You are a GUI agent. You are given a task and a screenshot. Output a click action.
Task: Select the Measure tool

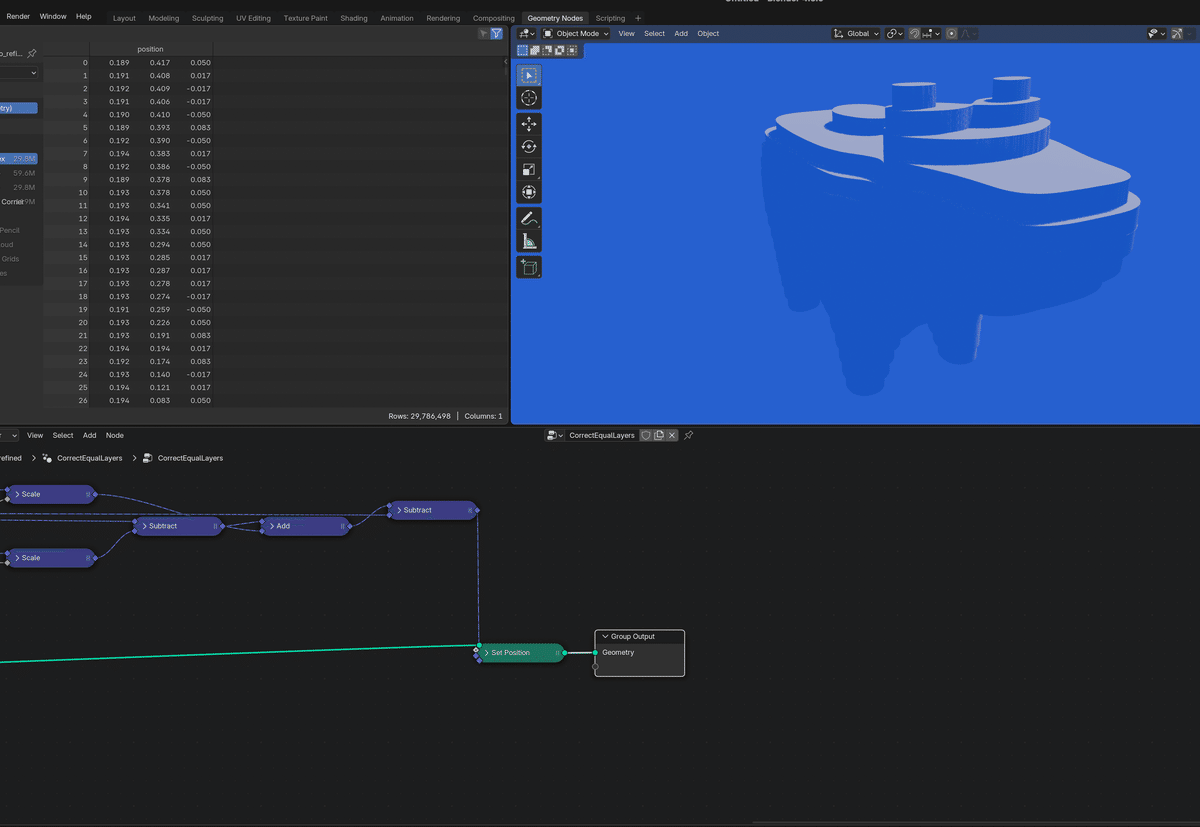(529, 241)
